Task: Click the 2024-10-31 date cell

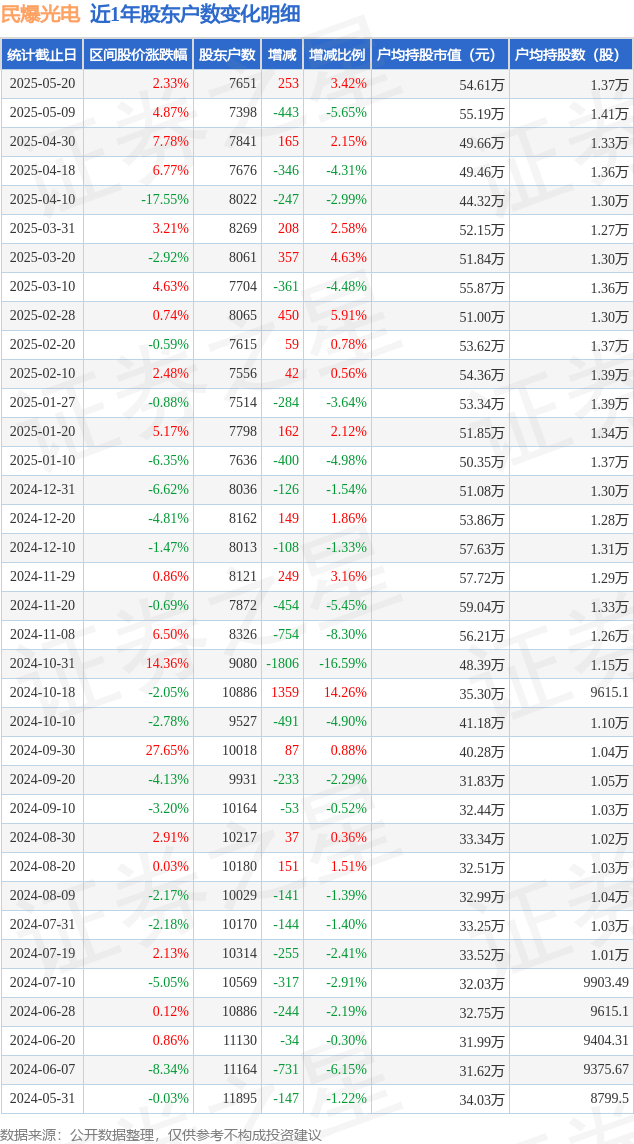Action: (42, 664)
